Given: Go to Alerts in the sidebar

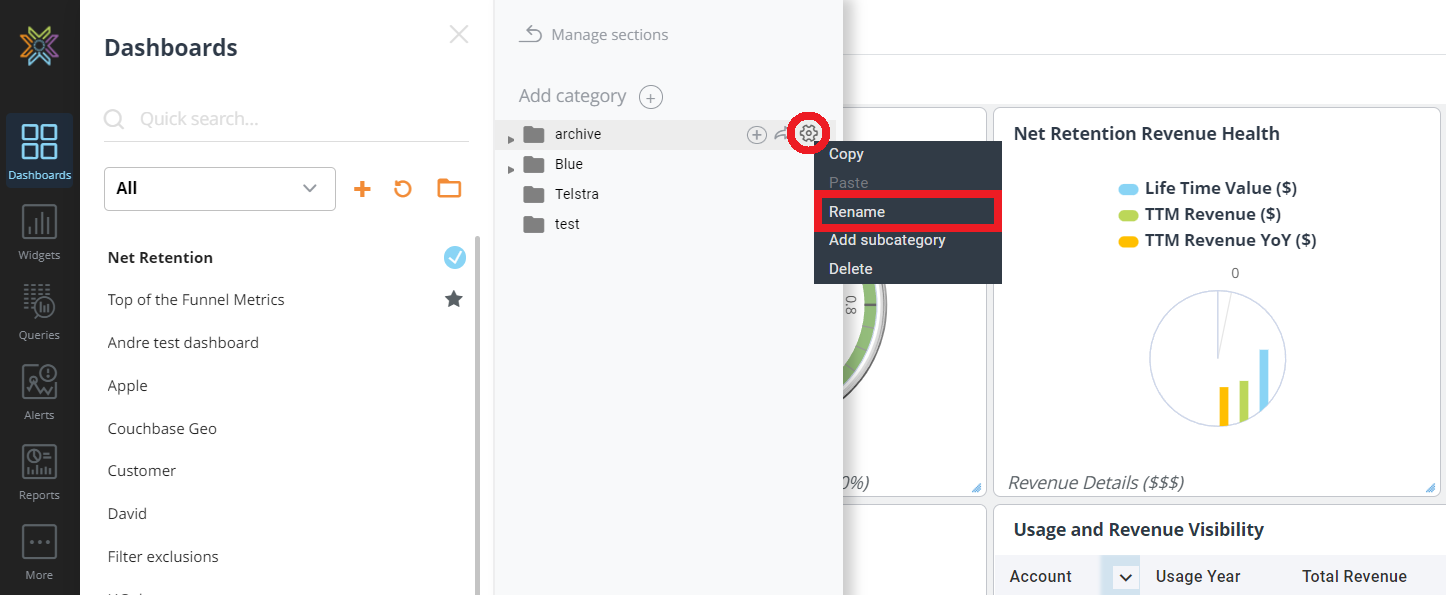Looking at the screenshot, I should click(x=39, y=392).
